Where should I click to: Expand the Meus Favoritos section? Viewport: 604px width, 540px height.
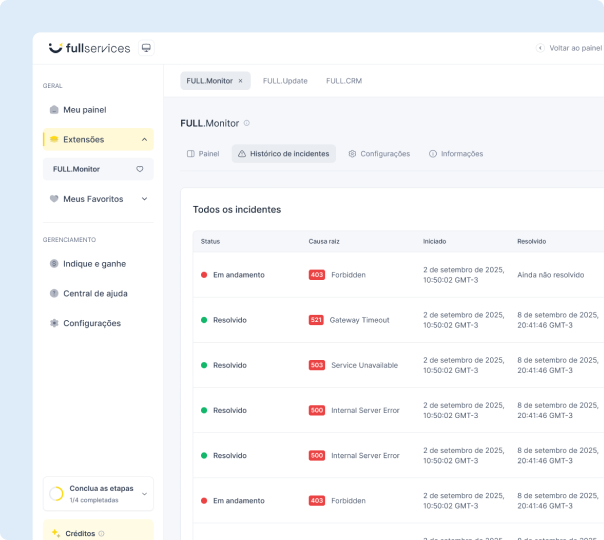pyautogui.click(x=144, y=199)
